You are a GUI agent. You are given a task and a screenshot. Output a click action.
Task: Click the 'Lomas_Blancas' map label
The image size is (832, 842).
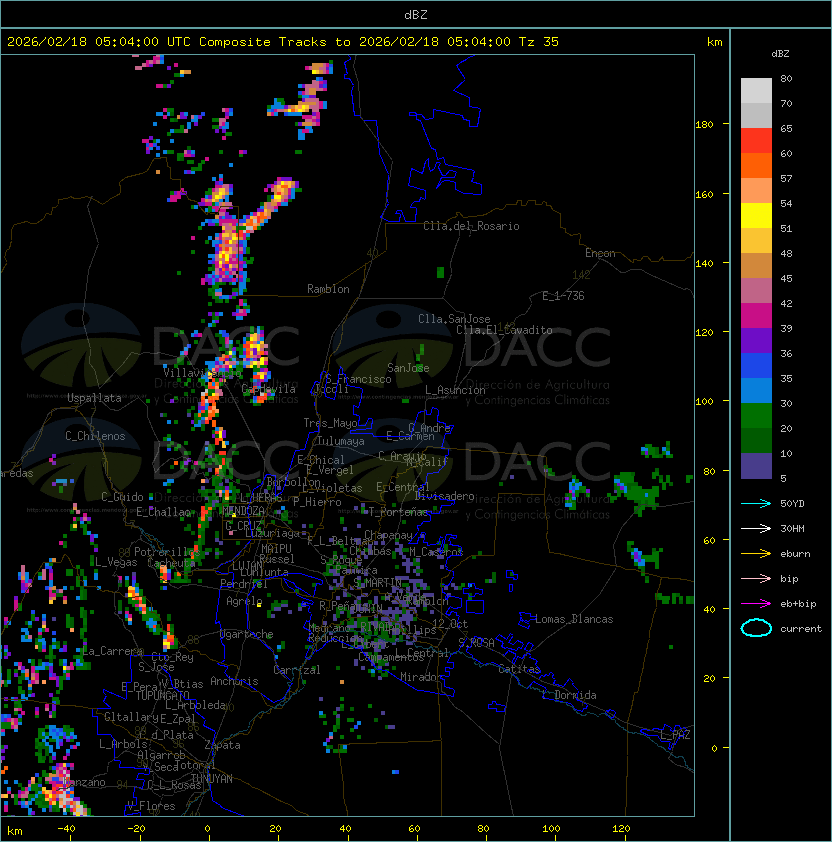[574, 619]
